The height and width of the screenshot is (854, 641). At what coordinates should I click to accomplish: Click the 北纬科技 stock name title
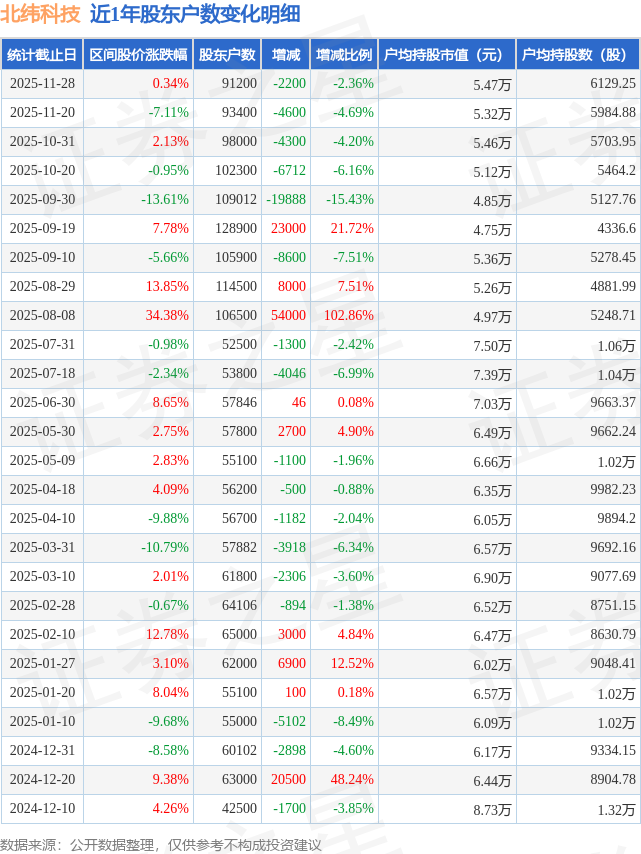coord(41,15)
